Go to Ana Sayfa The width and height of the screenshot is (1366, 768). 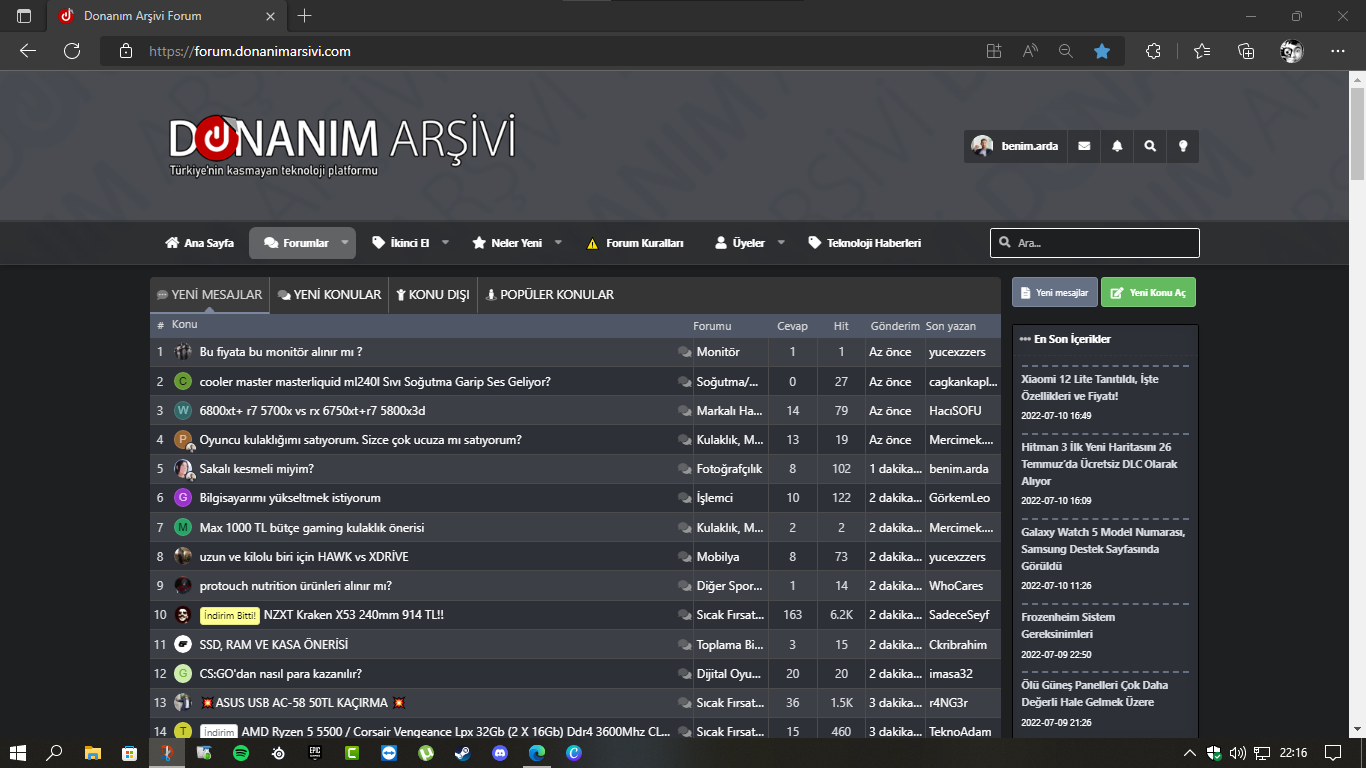(x=199, y=243)
